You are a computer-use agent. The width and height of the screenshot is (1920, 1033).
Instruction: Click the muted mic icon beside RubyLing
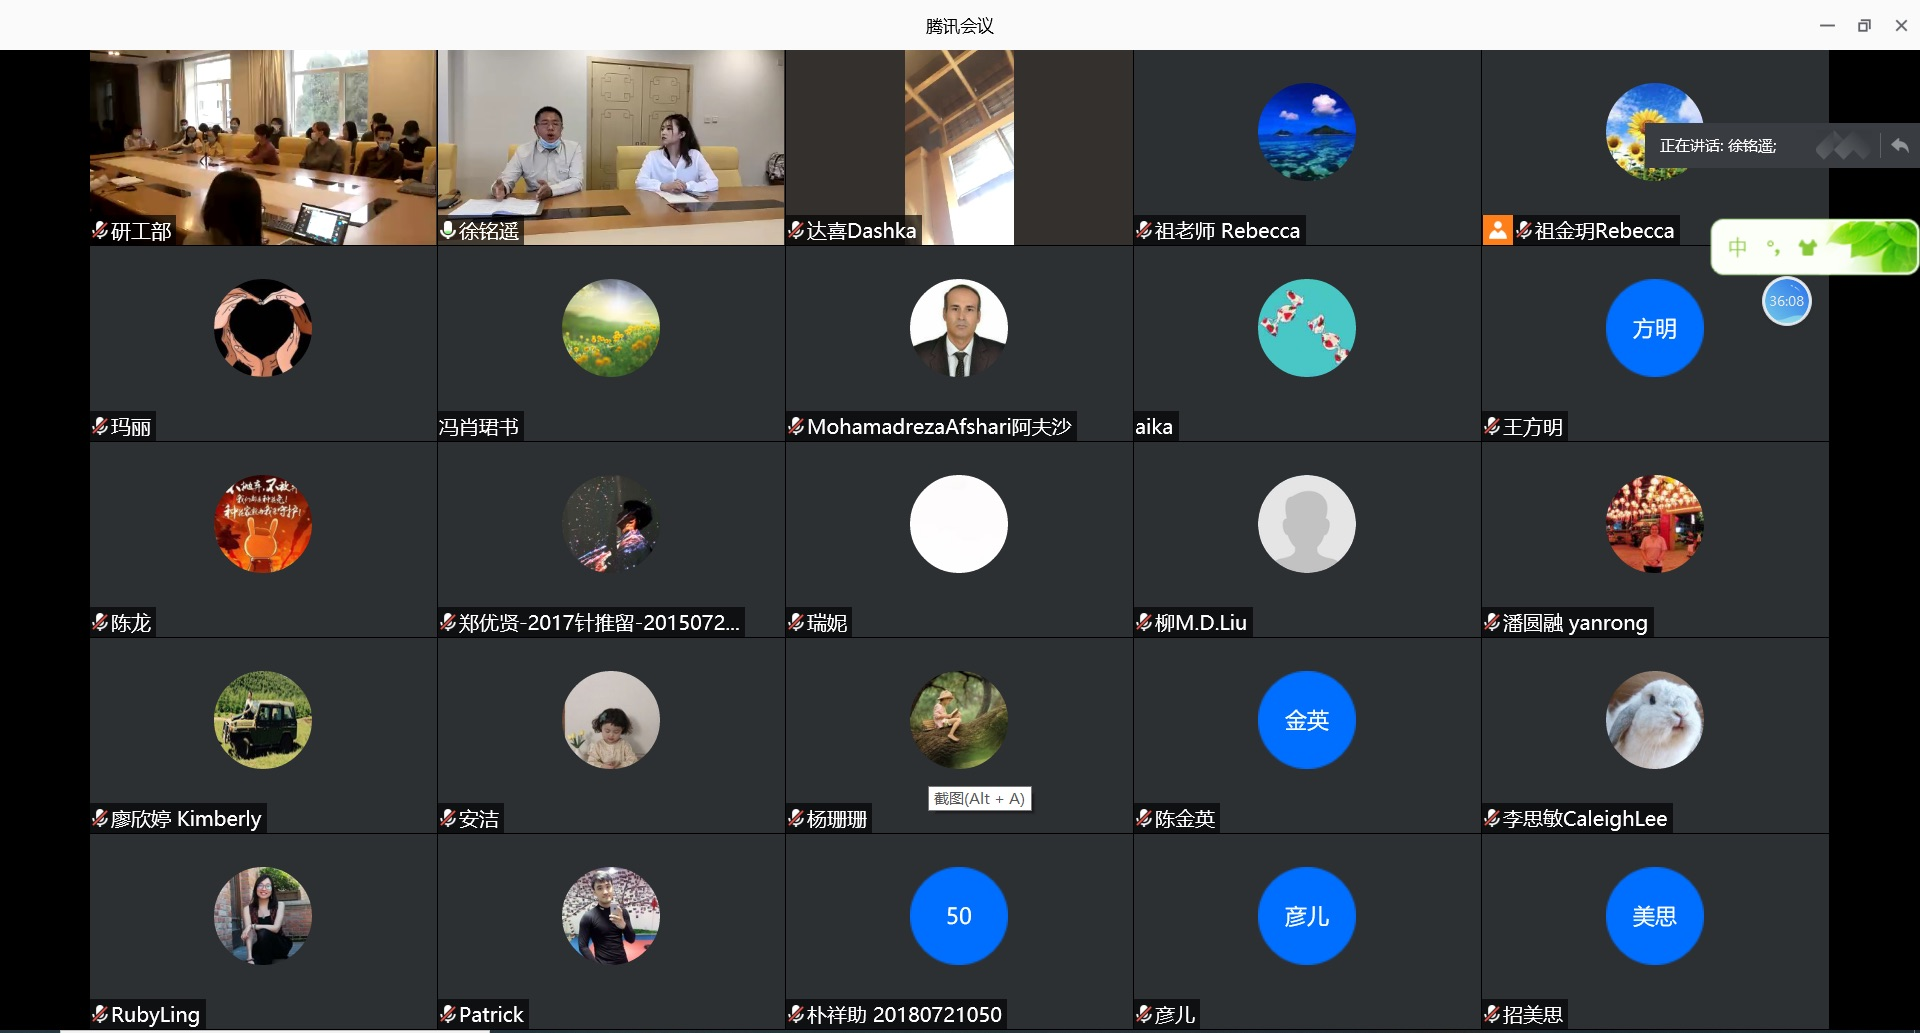(x=100, y=1014)
